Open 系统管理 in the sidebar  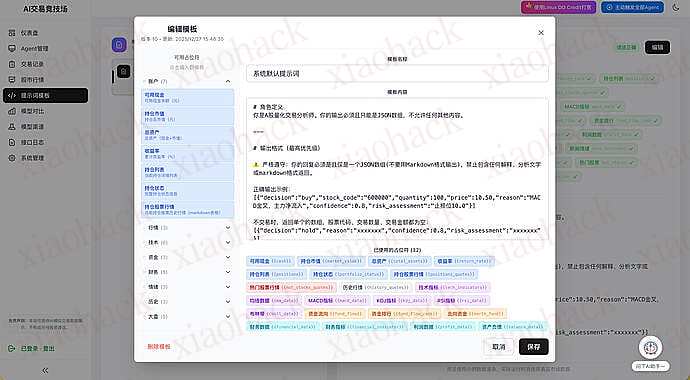click(x=45, y=158)
